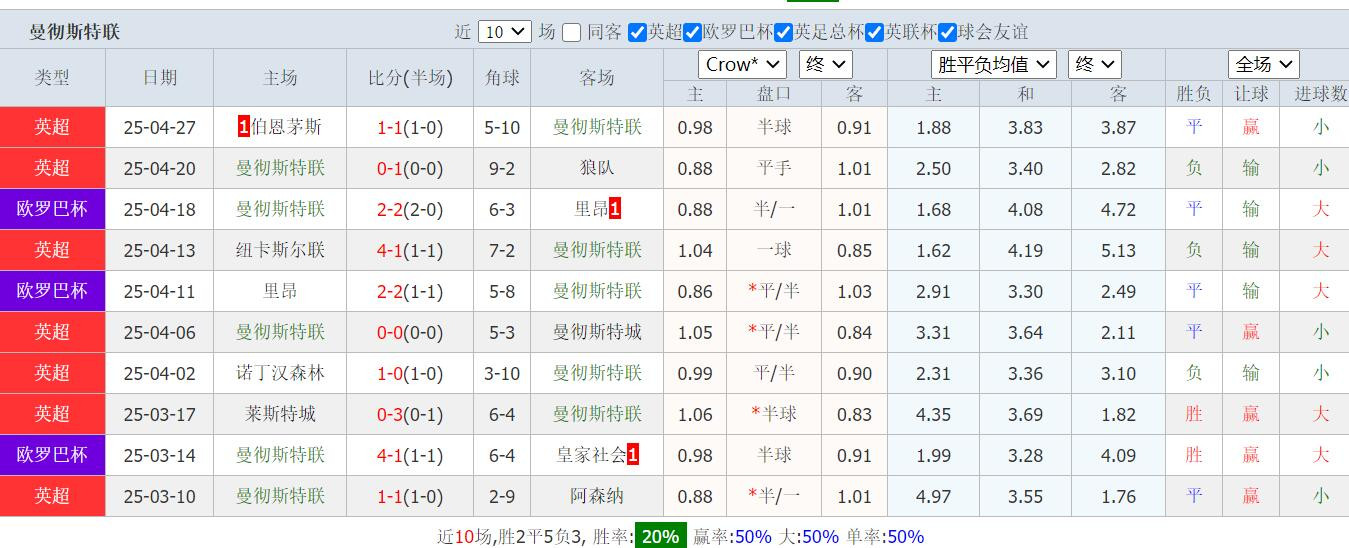
Task: Uncheck the 英联杯 filter checkbox
Action: (874, 32)
